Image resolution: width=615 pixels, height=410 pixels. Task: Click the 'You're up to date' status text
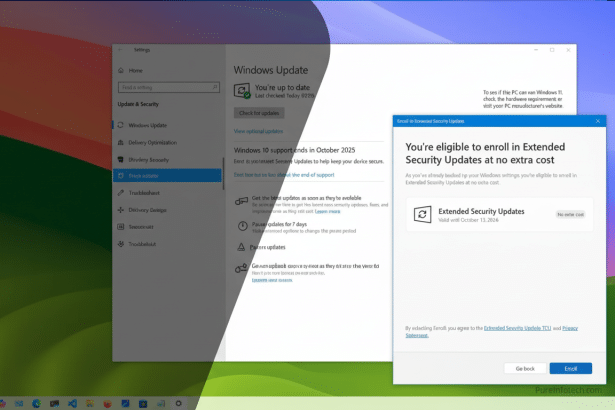point(282,87)
